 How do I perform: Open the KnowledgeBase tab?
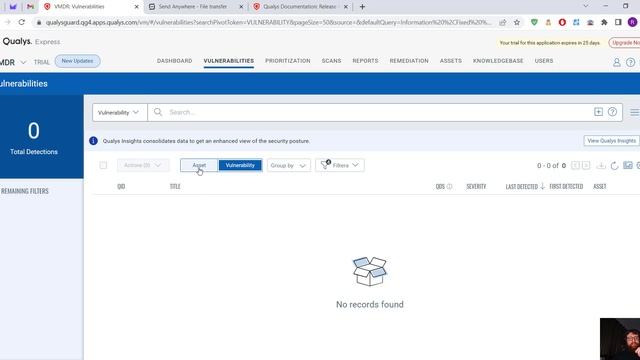(x=498, y=61)
